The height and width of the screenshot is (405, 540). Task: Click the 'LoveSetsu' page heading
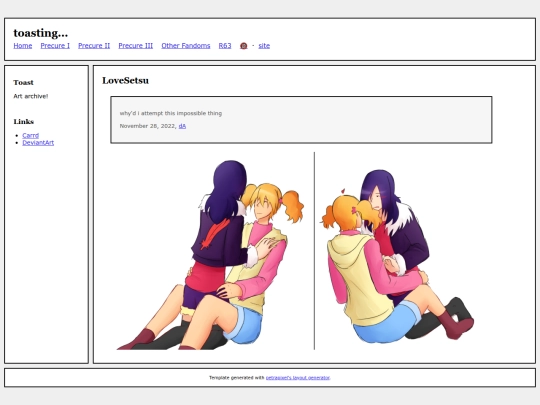point(125,80)
